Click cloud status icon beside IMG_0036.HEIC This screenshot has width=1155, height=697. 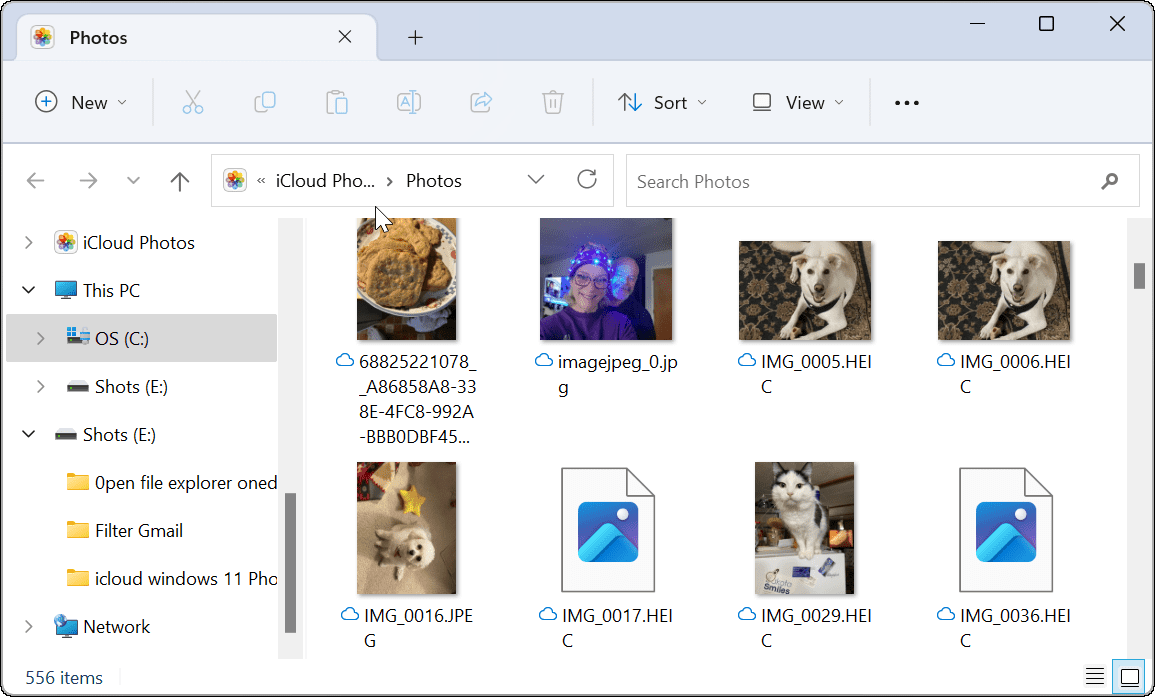pos(945,614)
